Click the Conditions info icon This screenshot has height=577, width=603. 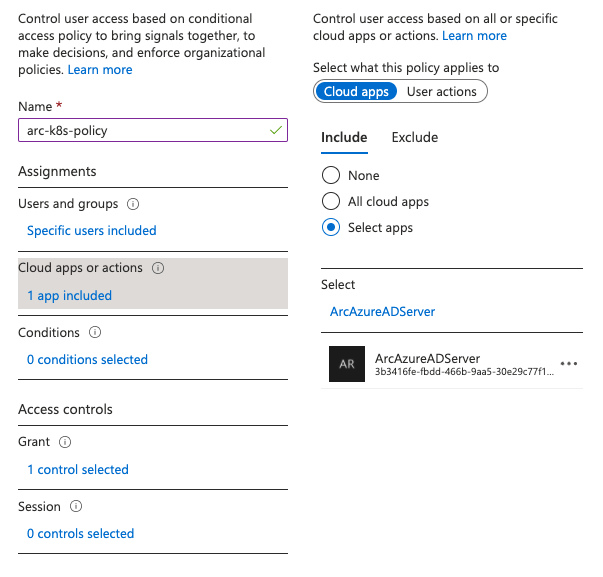[95, 332]
